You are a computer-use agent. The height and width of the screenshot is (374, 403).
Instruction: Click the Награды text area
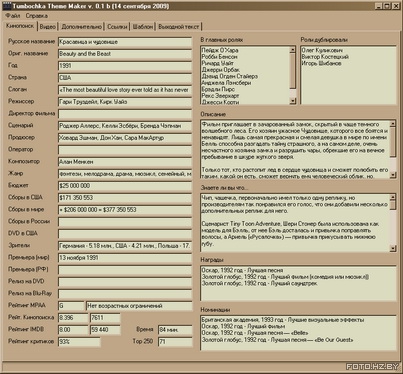298,283
